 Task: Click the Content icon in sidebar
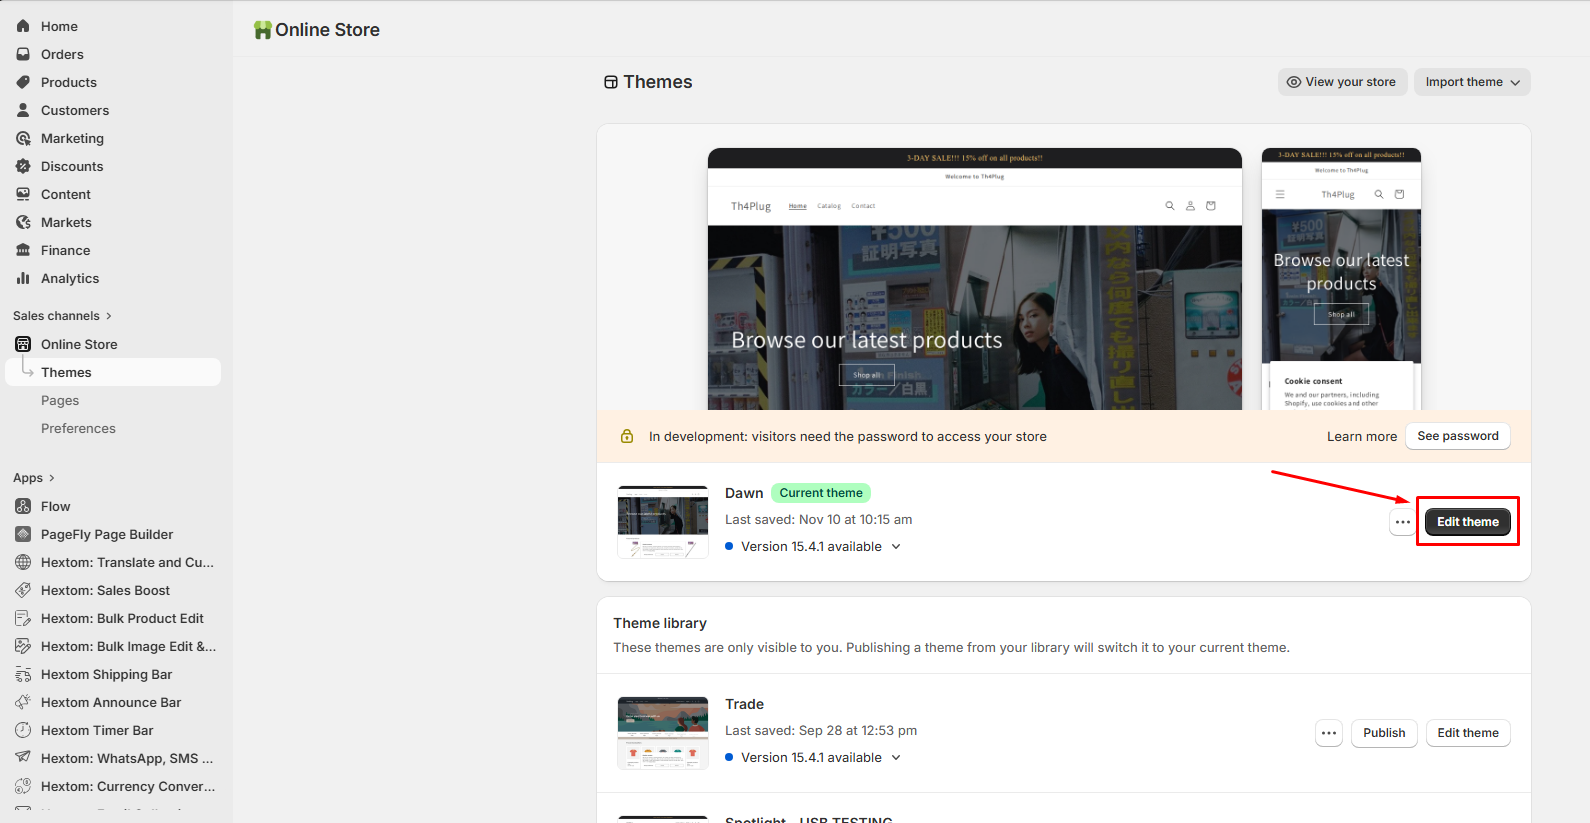23,194
